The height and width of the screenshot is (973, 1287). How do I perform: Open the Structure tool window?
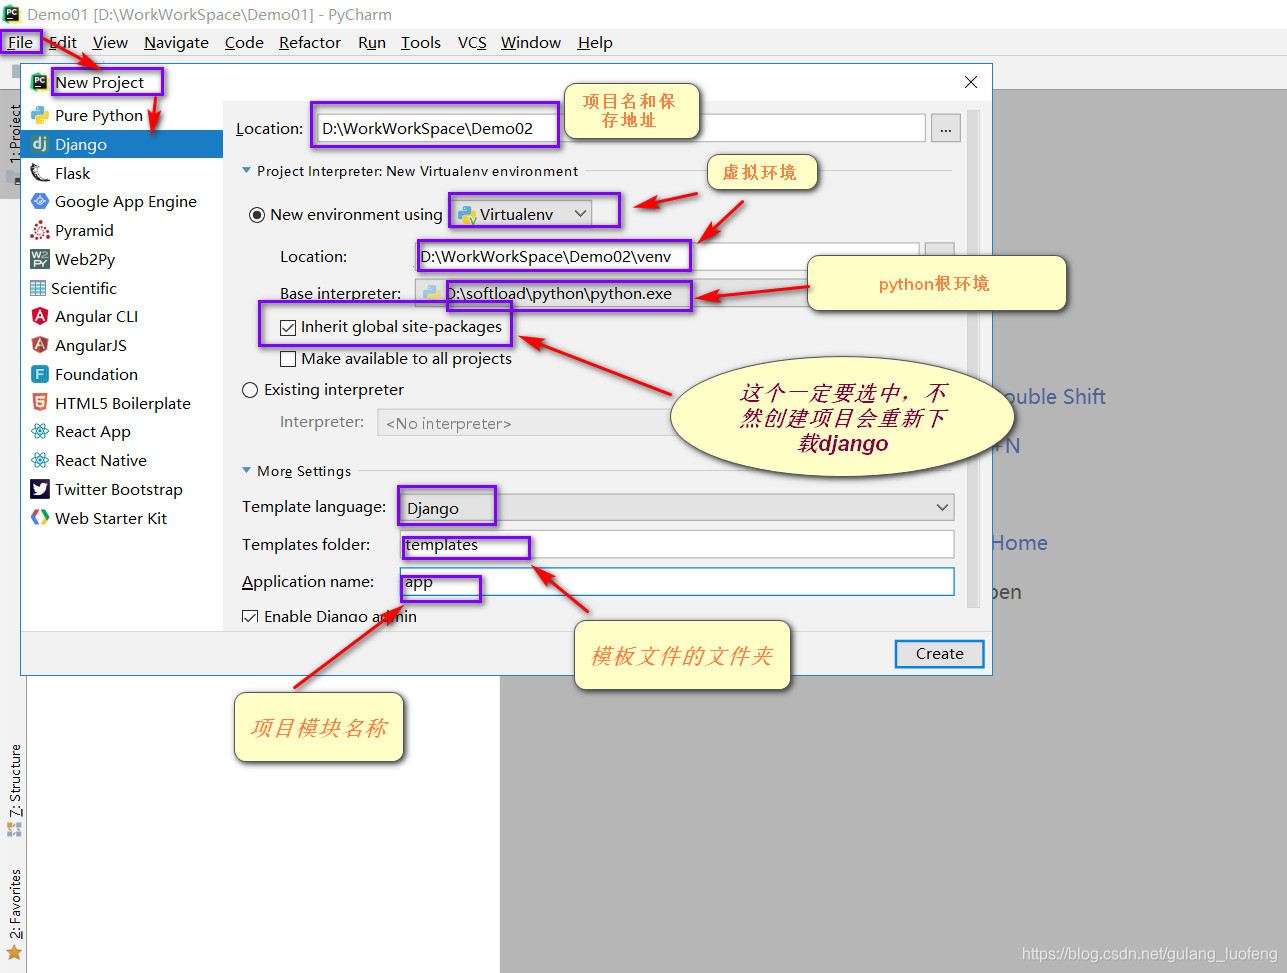point(14,790)
